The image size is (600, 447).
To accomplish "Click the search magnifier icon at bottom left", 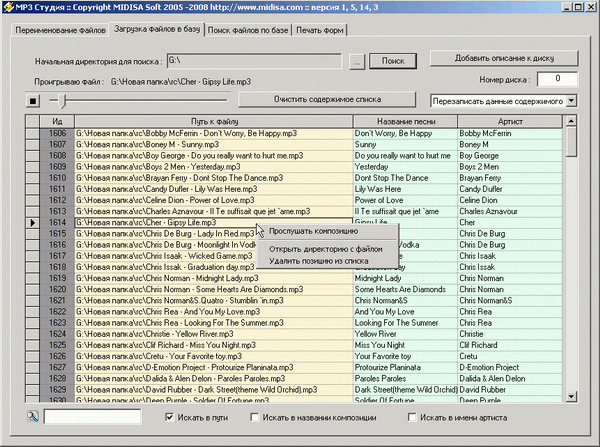I will pos(33,416).
